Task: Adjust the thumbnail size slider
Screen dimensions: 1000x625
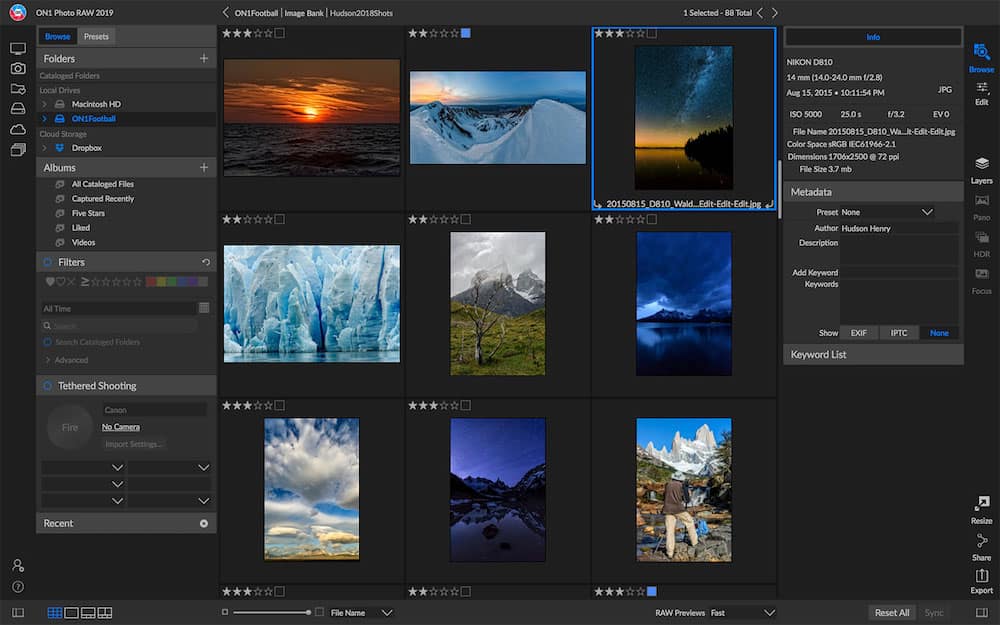Action: point(309,612)
